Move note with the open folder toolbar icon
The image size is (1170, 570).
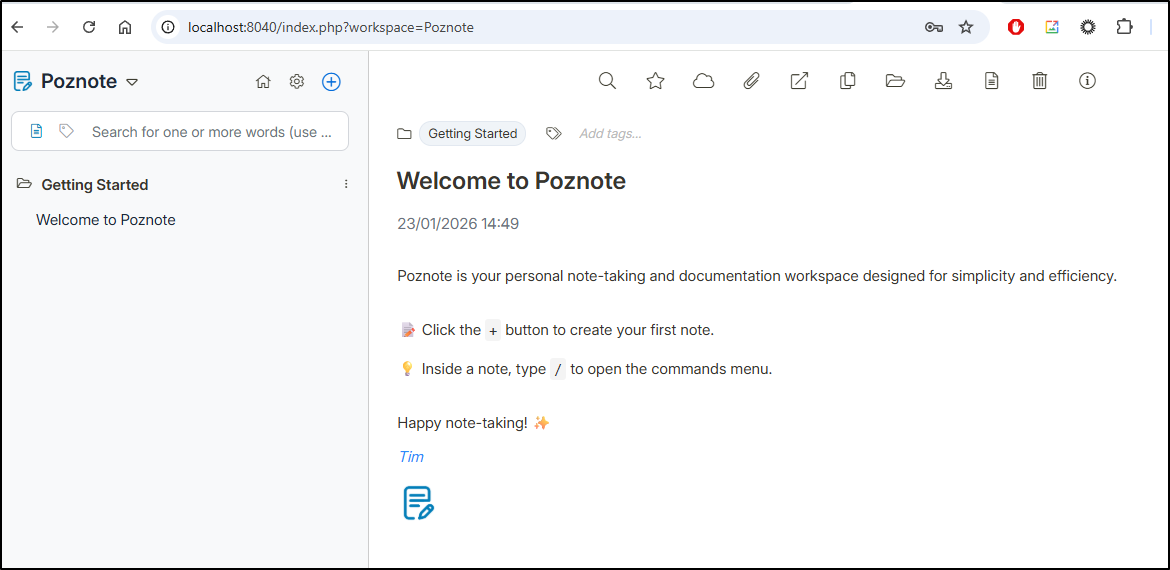pos(895,81)
